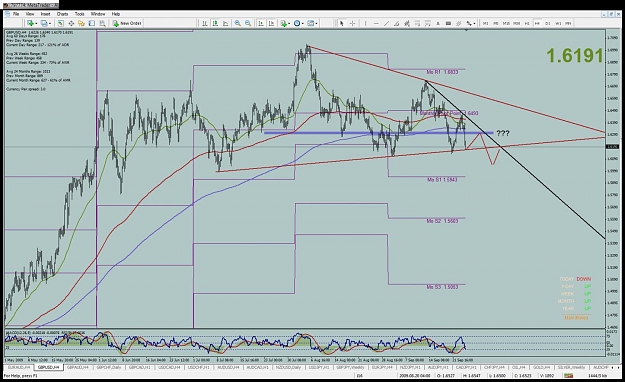The width and height of the screenshot is (625, 382).
Task: Select the Horizontal Line drawing tool
Action: (x=376, y=24)
